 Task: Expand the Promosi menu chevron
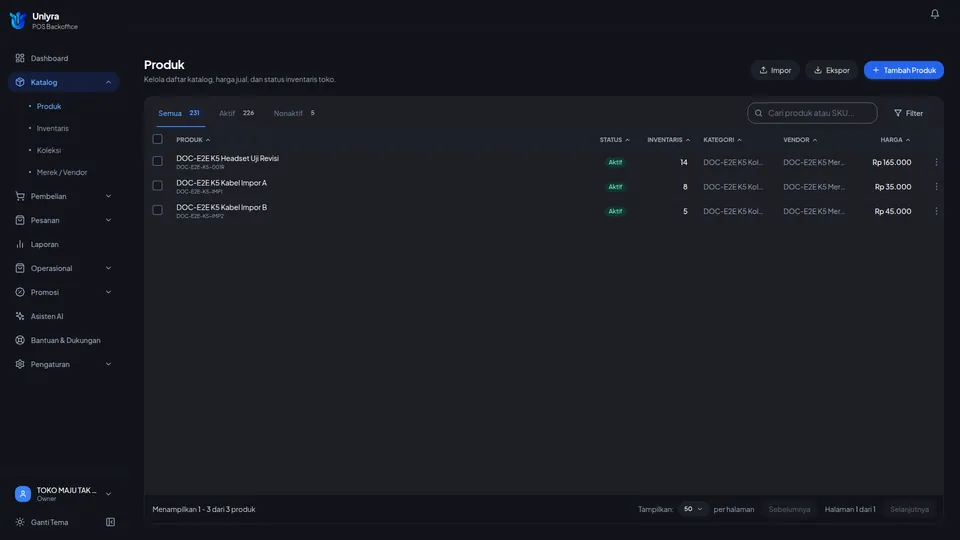pos(108,292)
